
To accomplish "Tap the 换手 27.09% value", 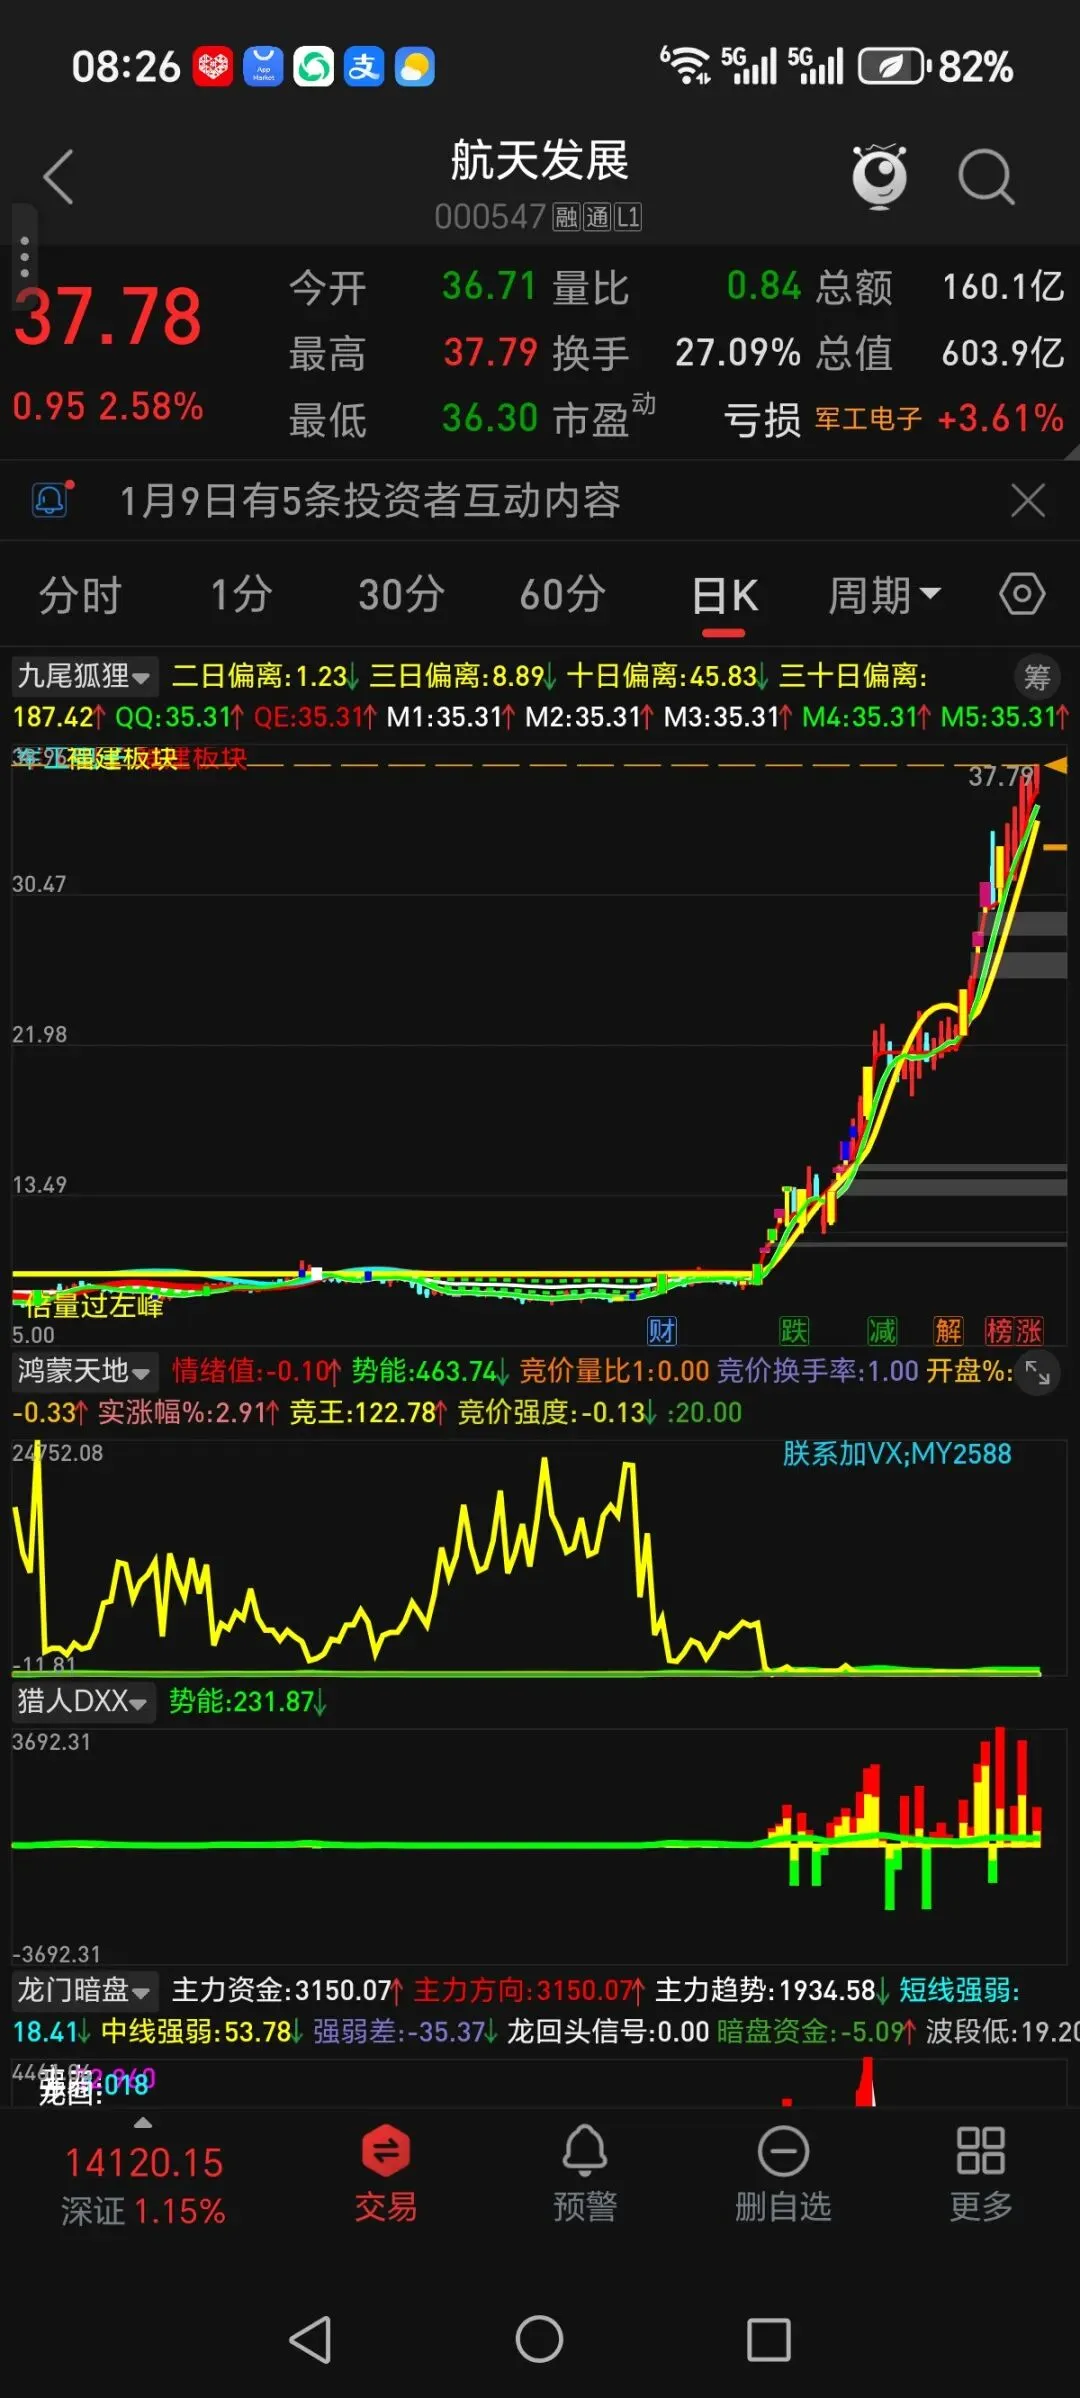I will point(738,352).
